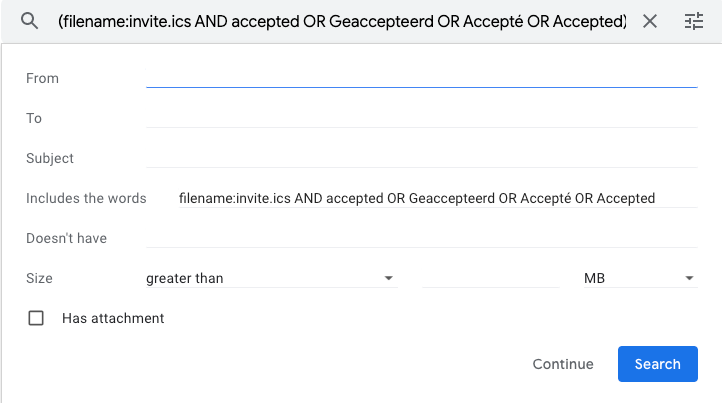Focus the "Doesn't have" input field
722x403 pixels.
pyautogui.click(x=421, y=238)
